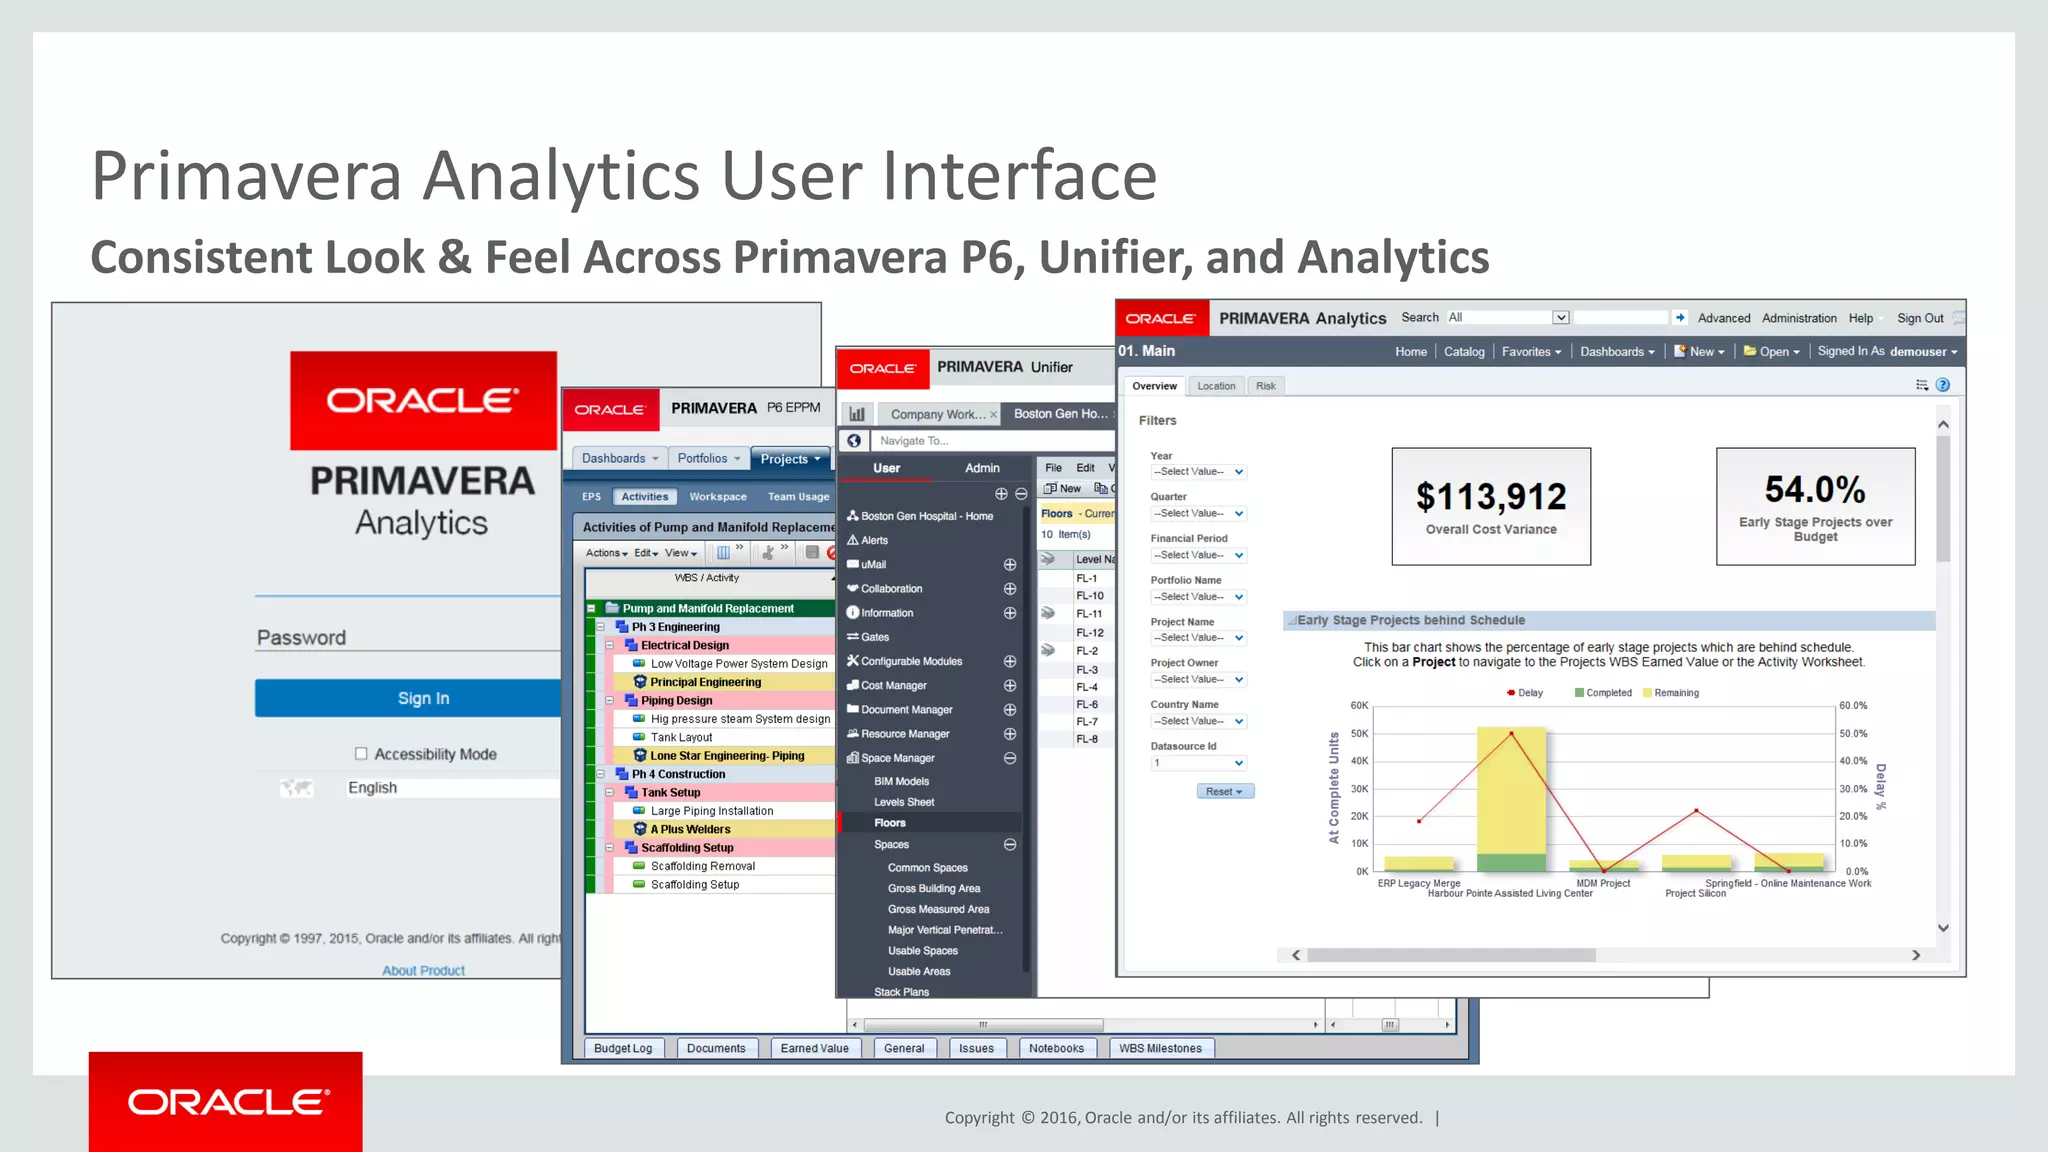The image size is (2048, 1152).
Task: Open the Catalog link
Action: pos(1464,352)
